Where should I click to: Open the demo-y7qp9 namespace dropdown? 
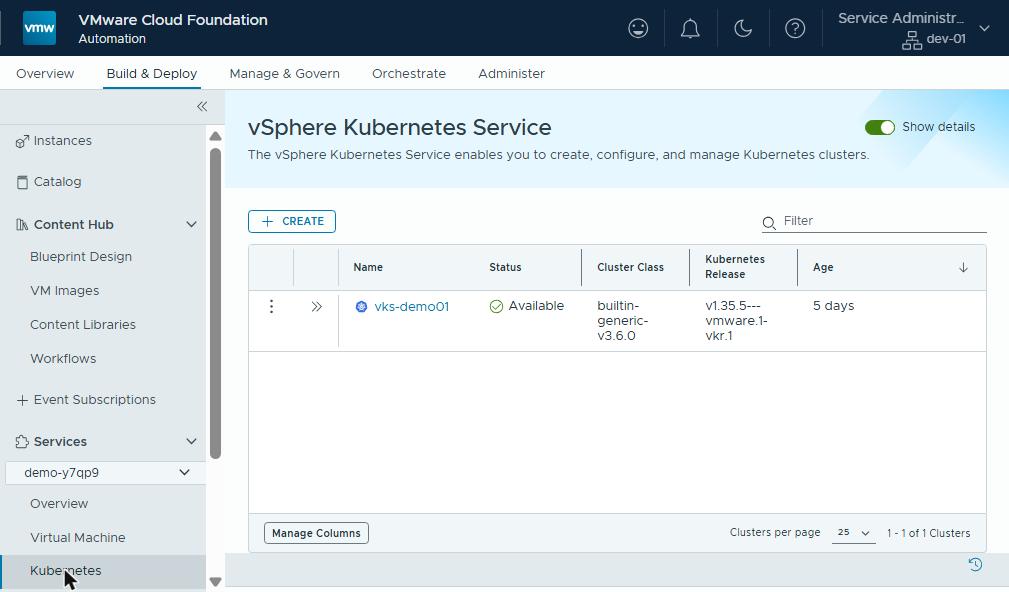[x=106, y=472]
